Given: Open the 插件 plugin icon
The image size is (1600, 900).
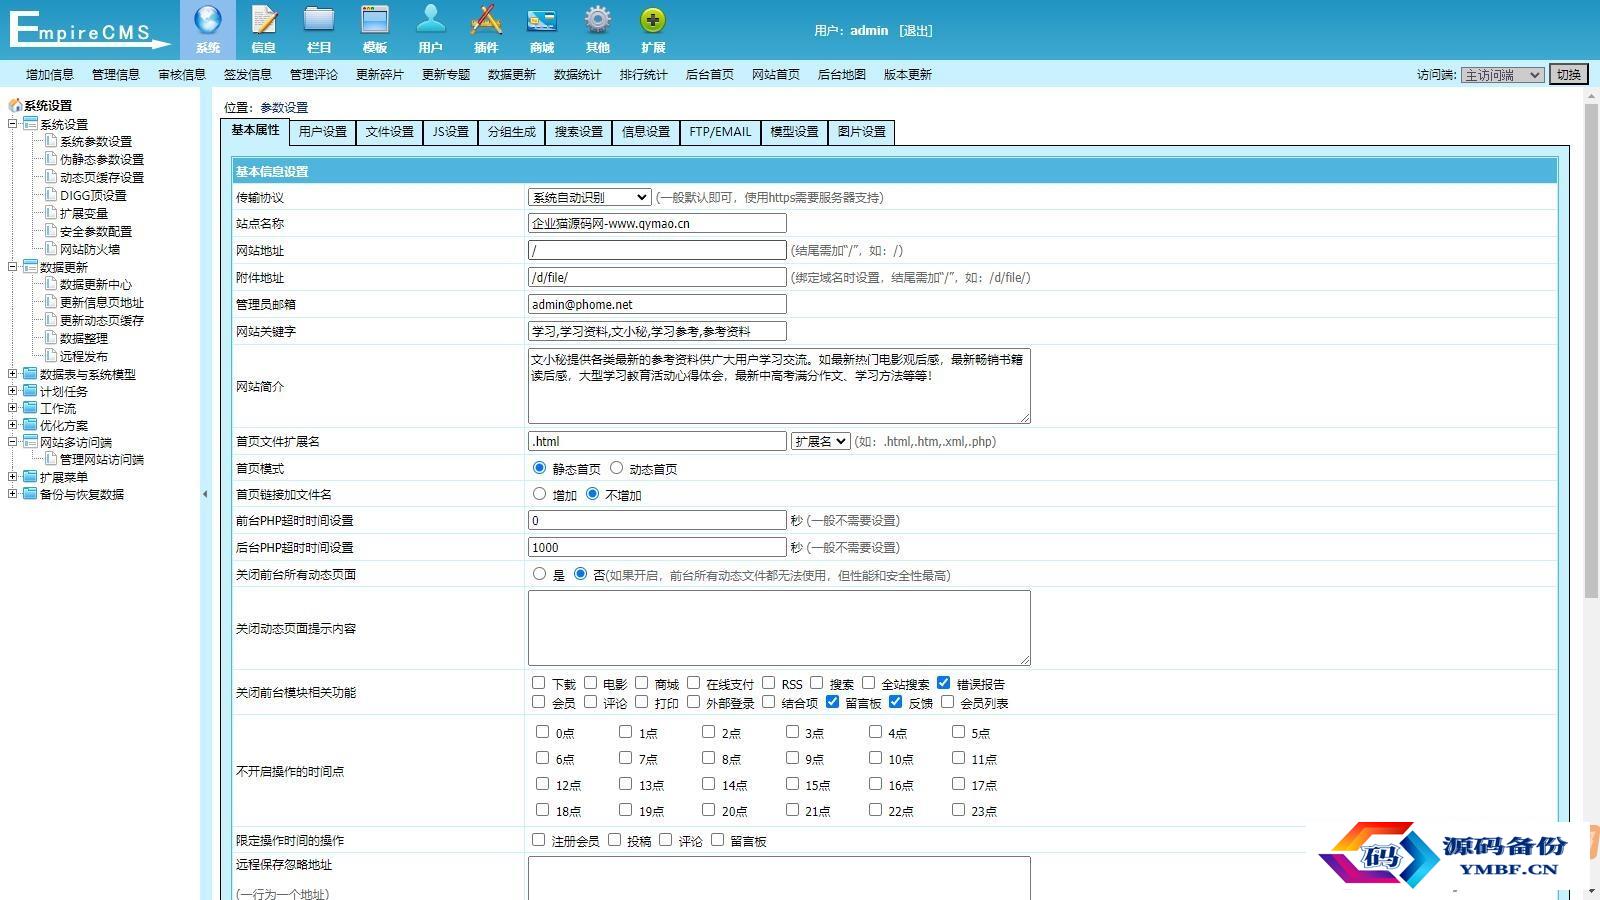Looking at the screenshot, I should click(486, 21).
